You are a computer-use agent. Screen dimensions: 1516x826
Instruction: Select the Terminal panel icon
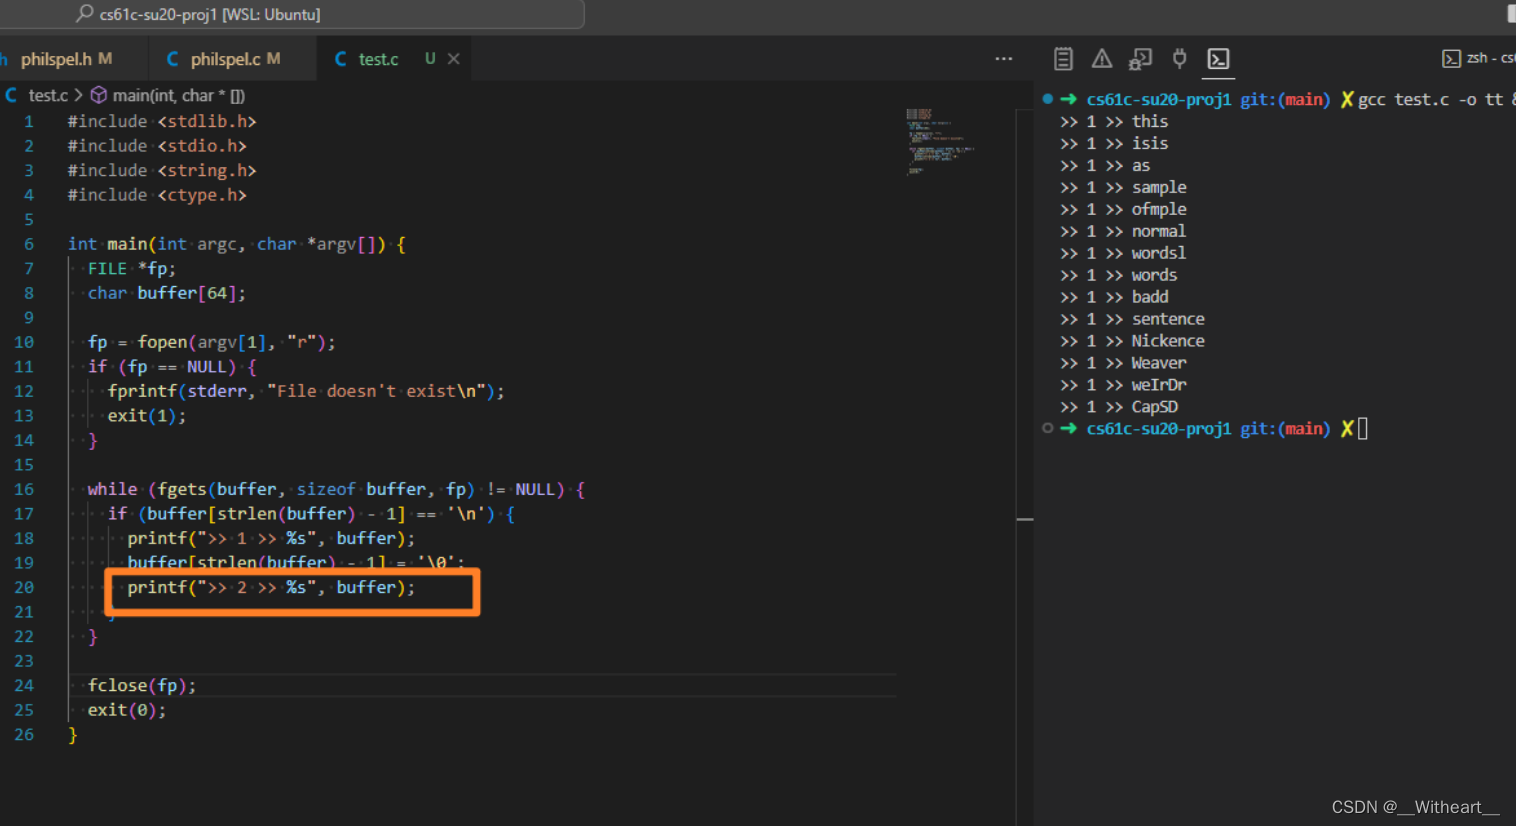pos(1218,59)
